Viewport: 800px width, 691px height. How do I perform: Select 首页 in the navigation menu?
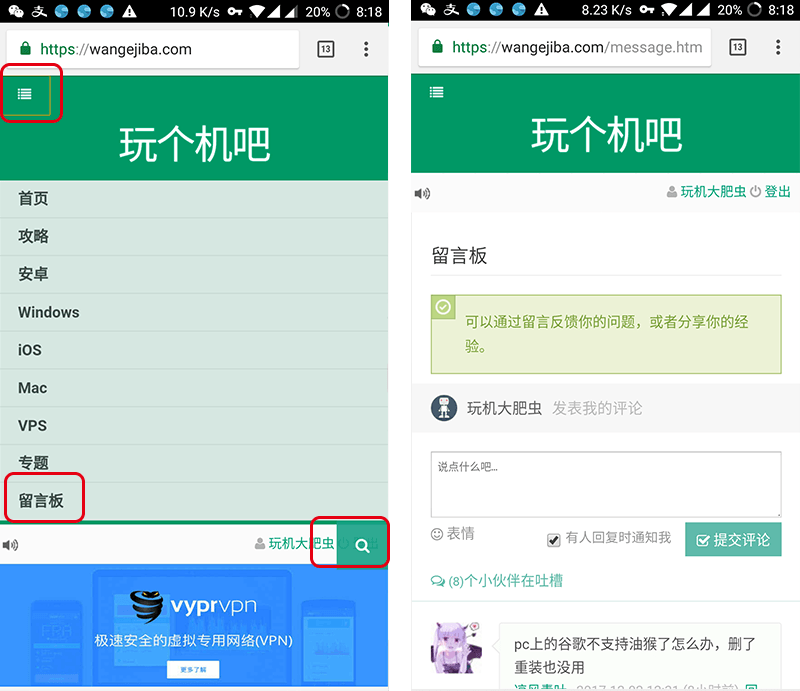click(33, 199)
